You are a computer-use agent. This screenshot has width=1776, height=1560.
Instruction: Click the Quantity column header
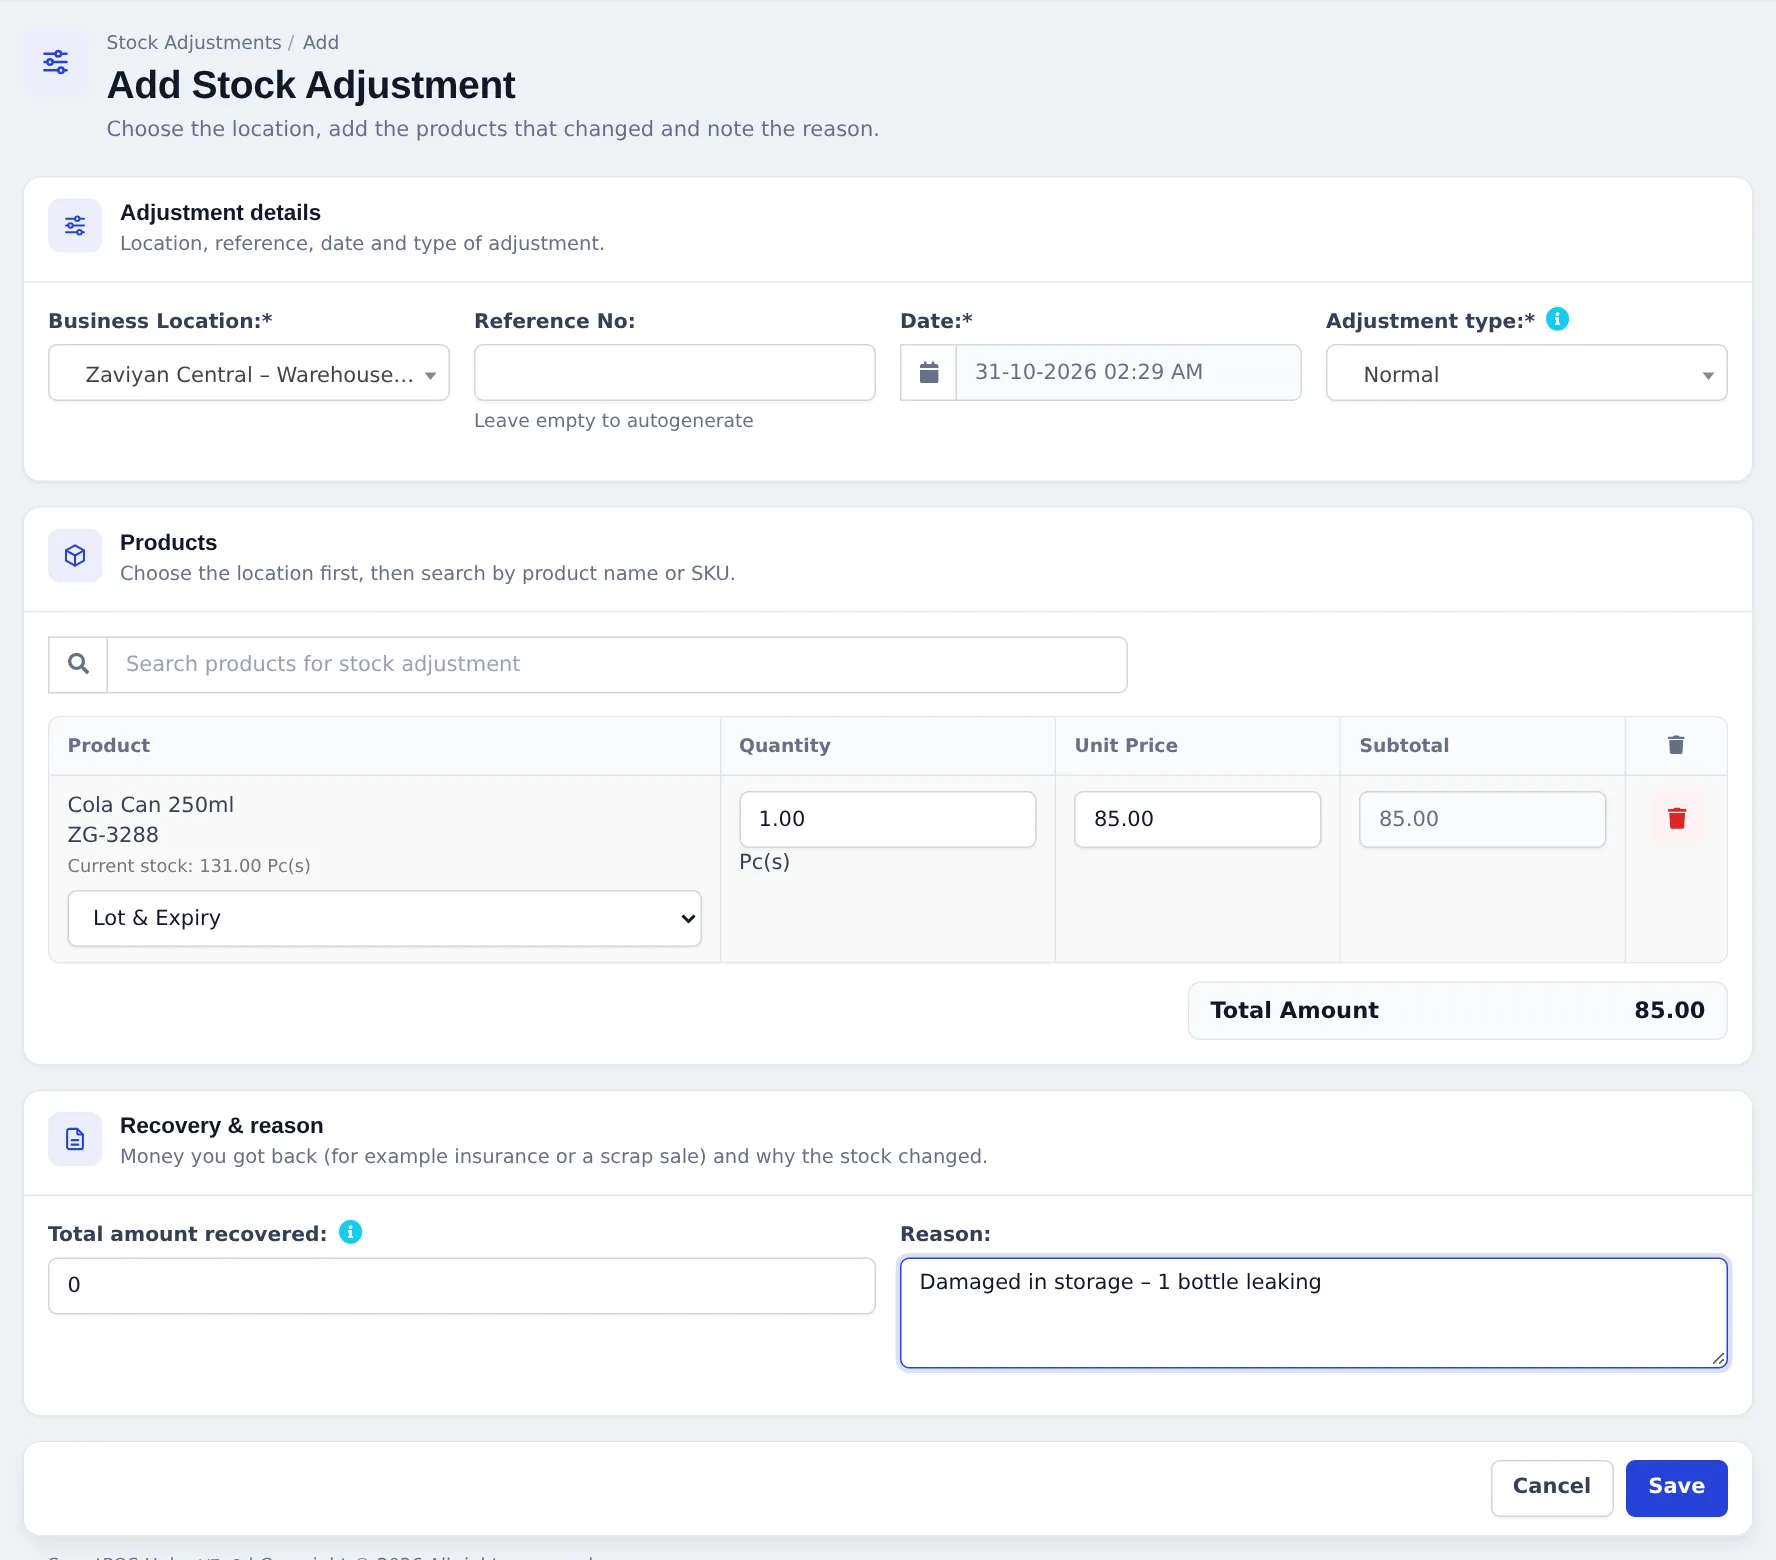pyautogui.click(x=785, y=745)
